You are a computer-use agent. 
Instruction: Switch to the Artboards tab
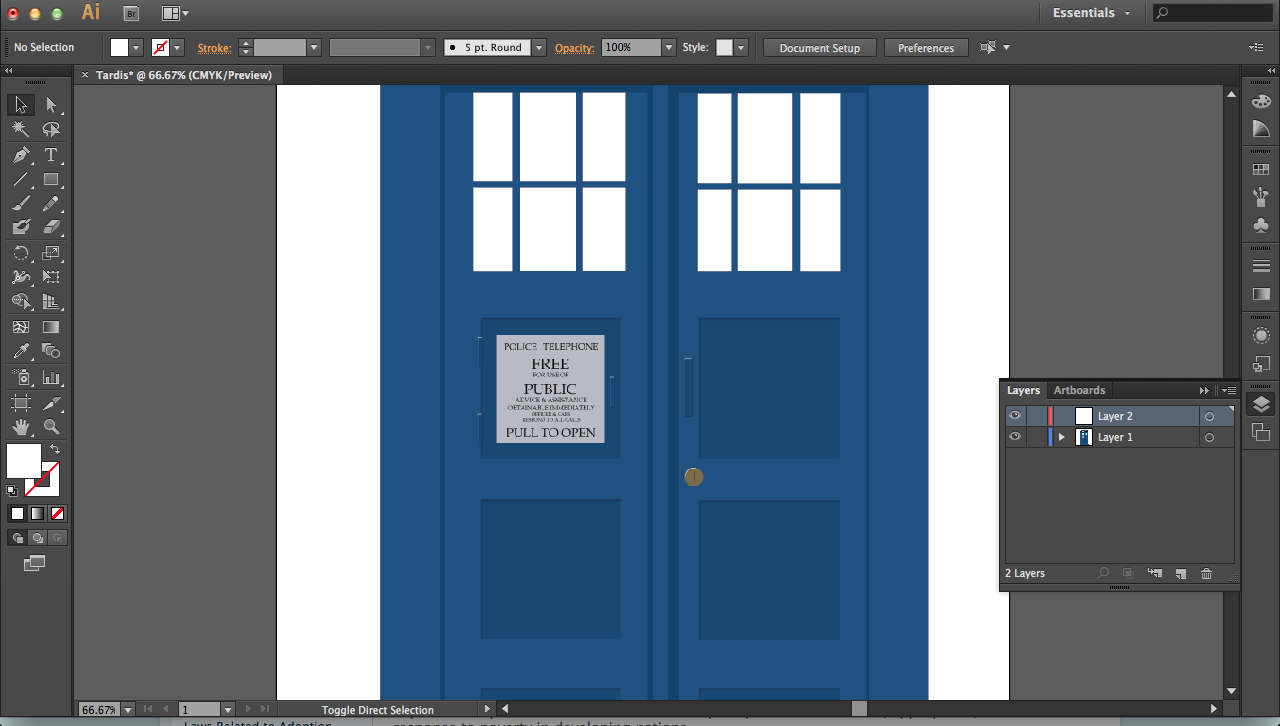coord(1079,390)
